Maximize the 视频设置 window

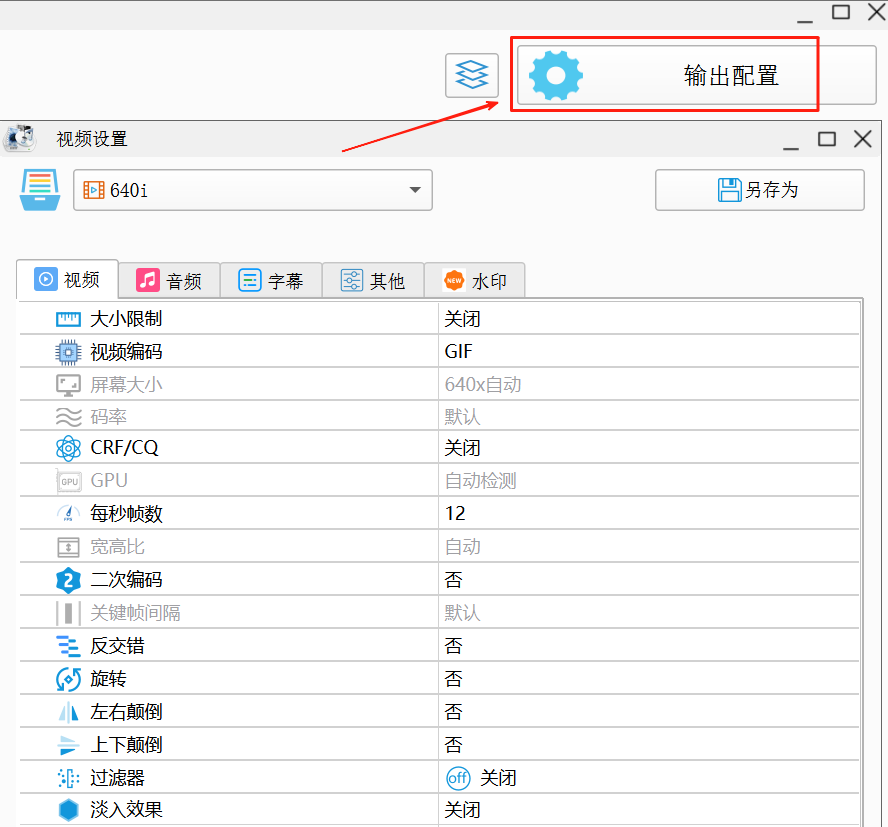(827, 139)
